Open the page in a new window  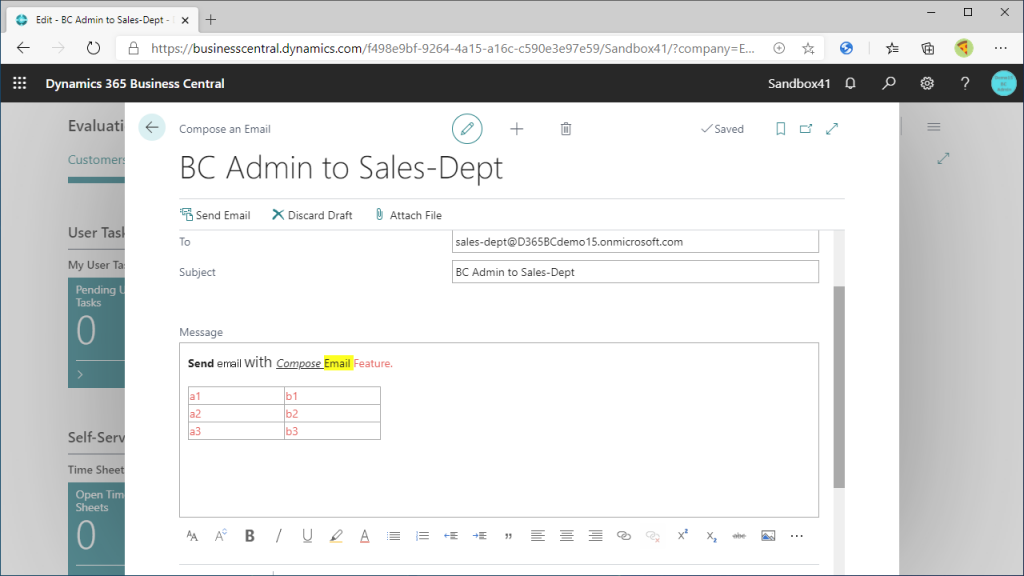(x=806, y=129)
